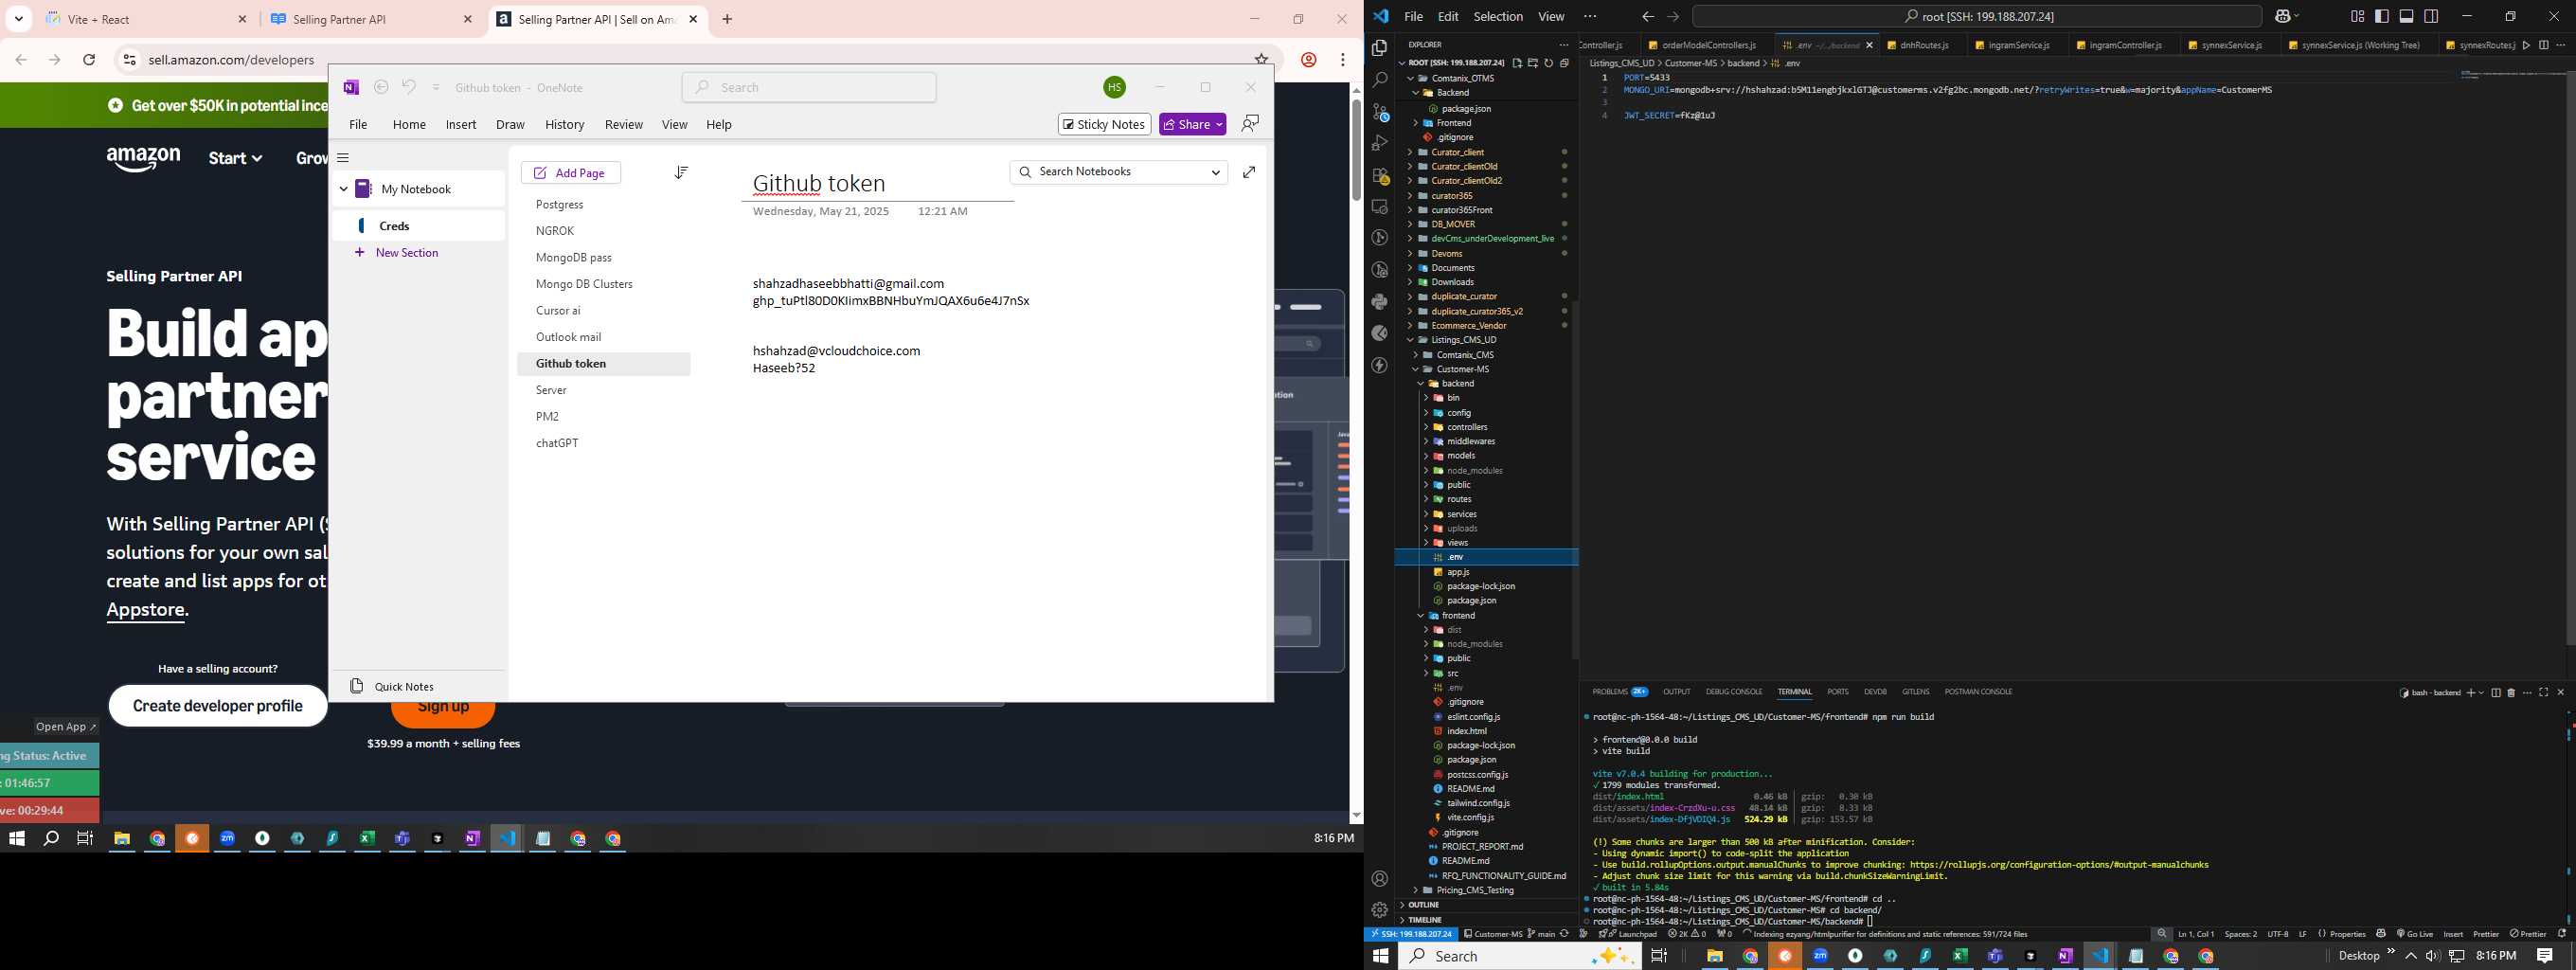Open Run and Debug view in VS Code
Image resolution: width=2576 pixels, height=970 pixels.
click(x=1380, y=143)
